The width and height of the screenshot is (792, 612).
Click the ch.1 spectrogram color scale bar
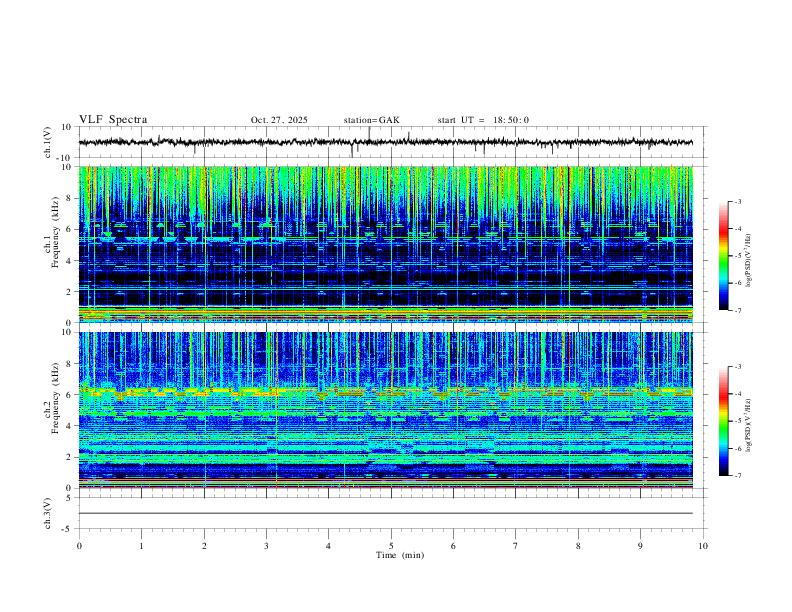[724, 256]
